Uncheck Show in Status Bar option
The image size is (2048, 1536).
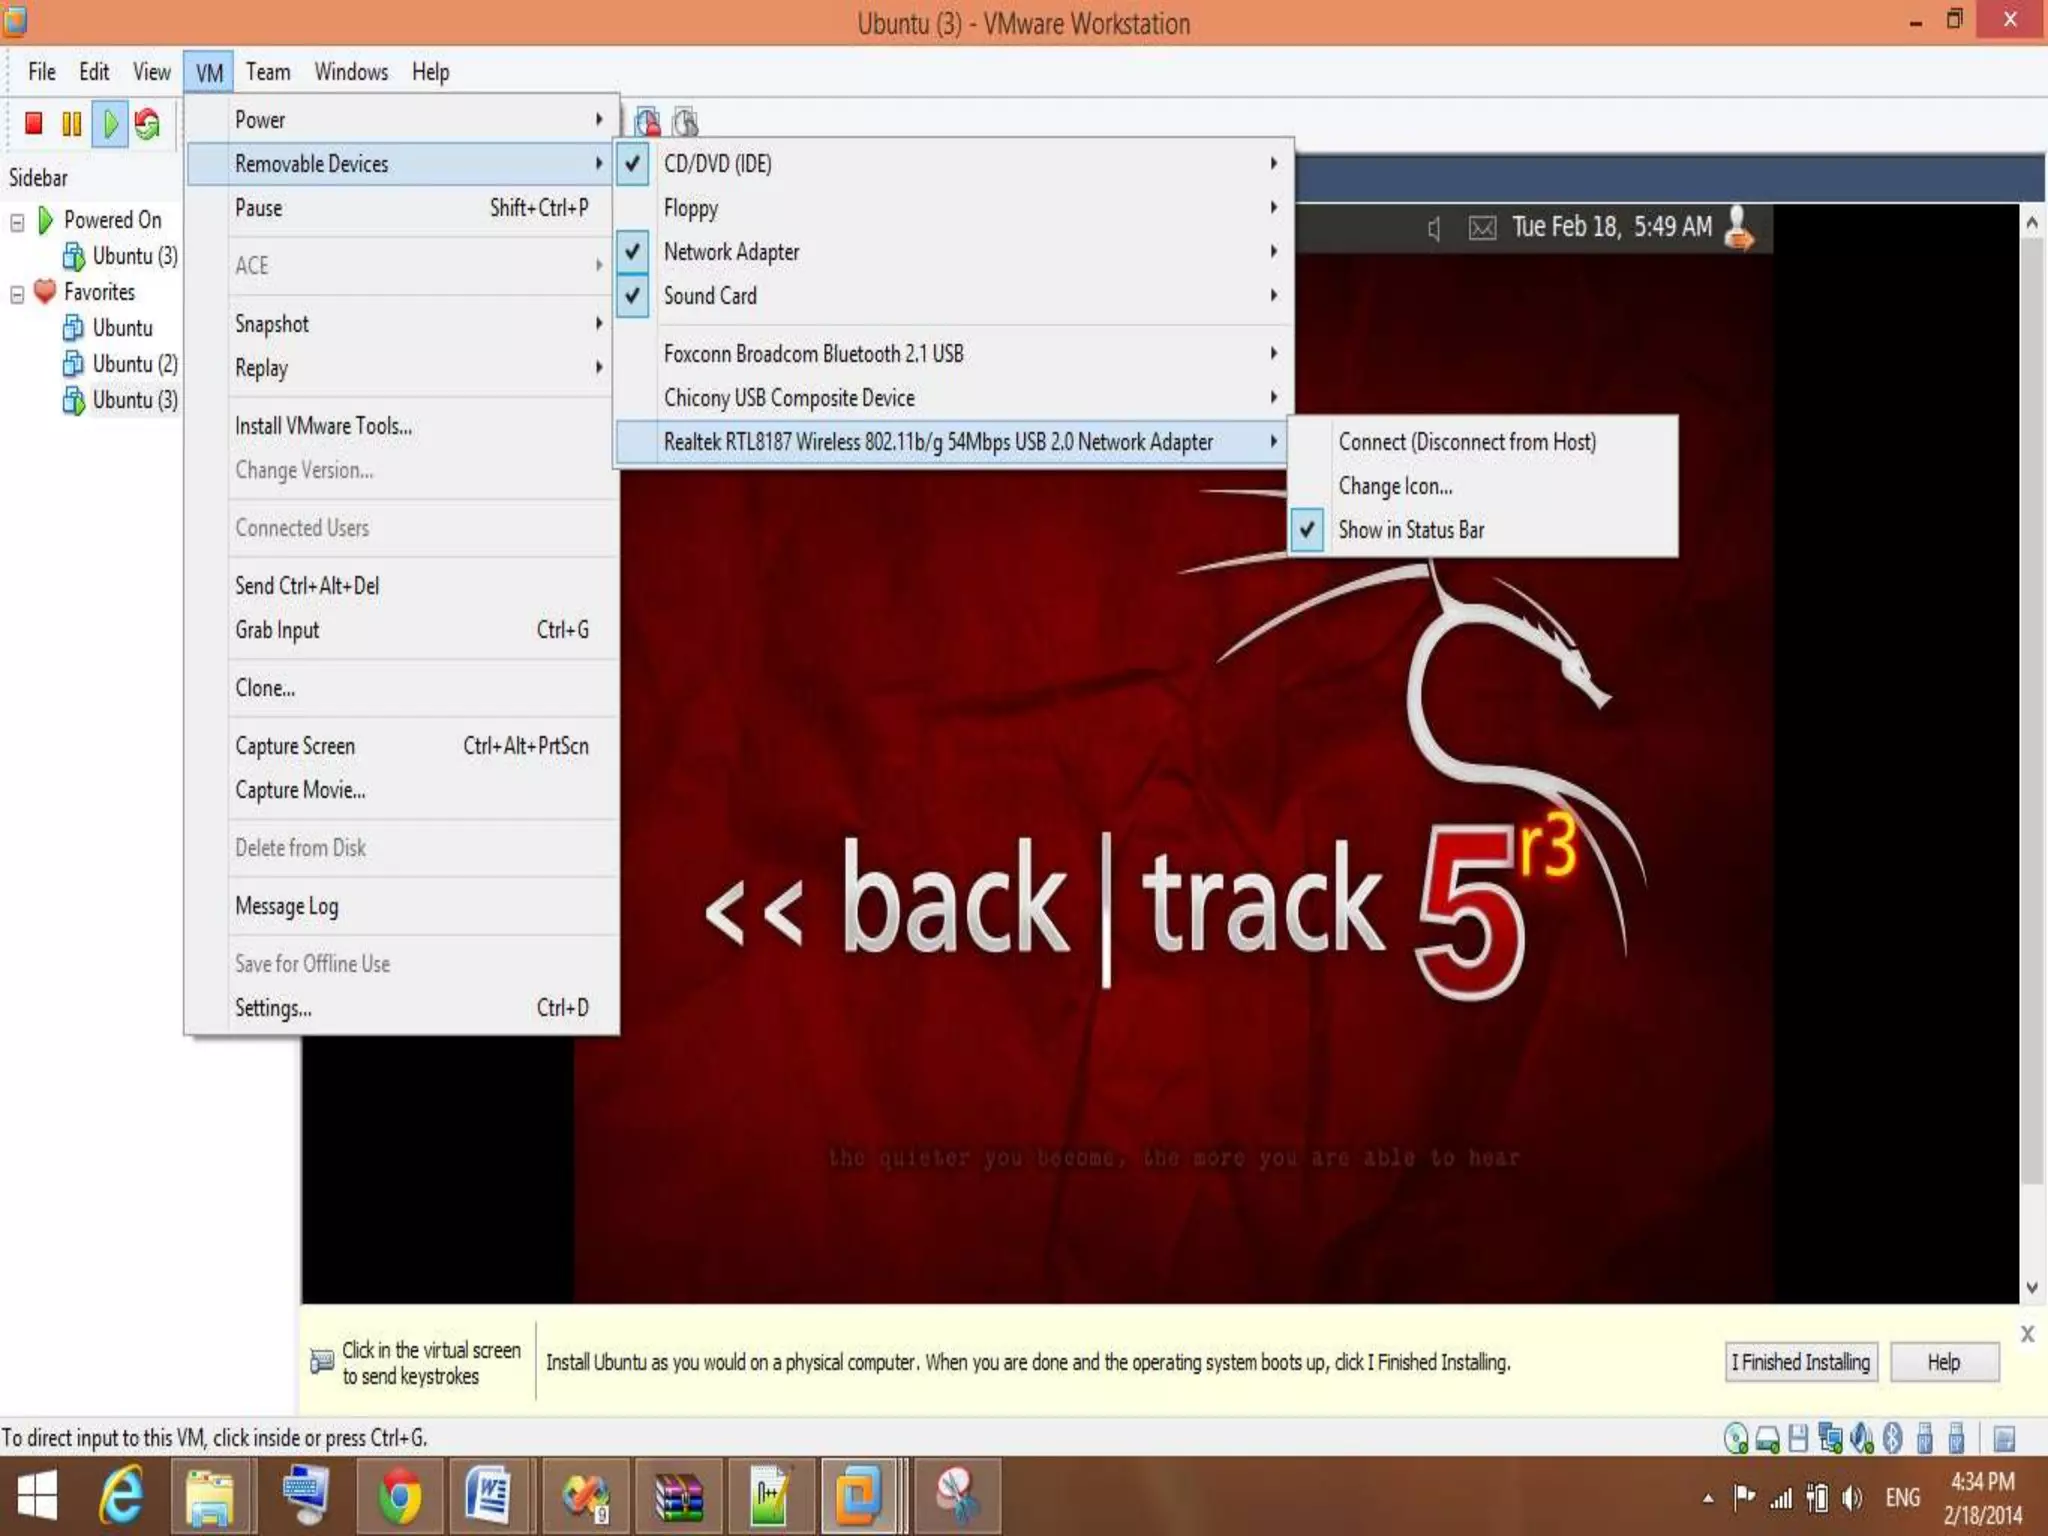(x=1410, y=530)
